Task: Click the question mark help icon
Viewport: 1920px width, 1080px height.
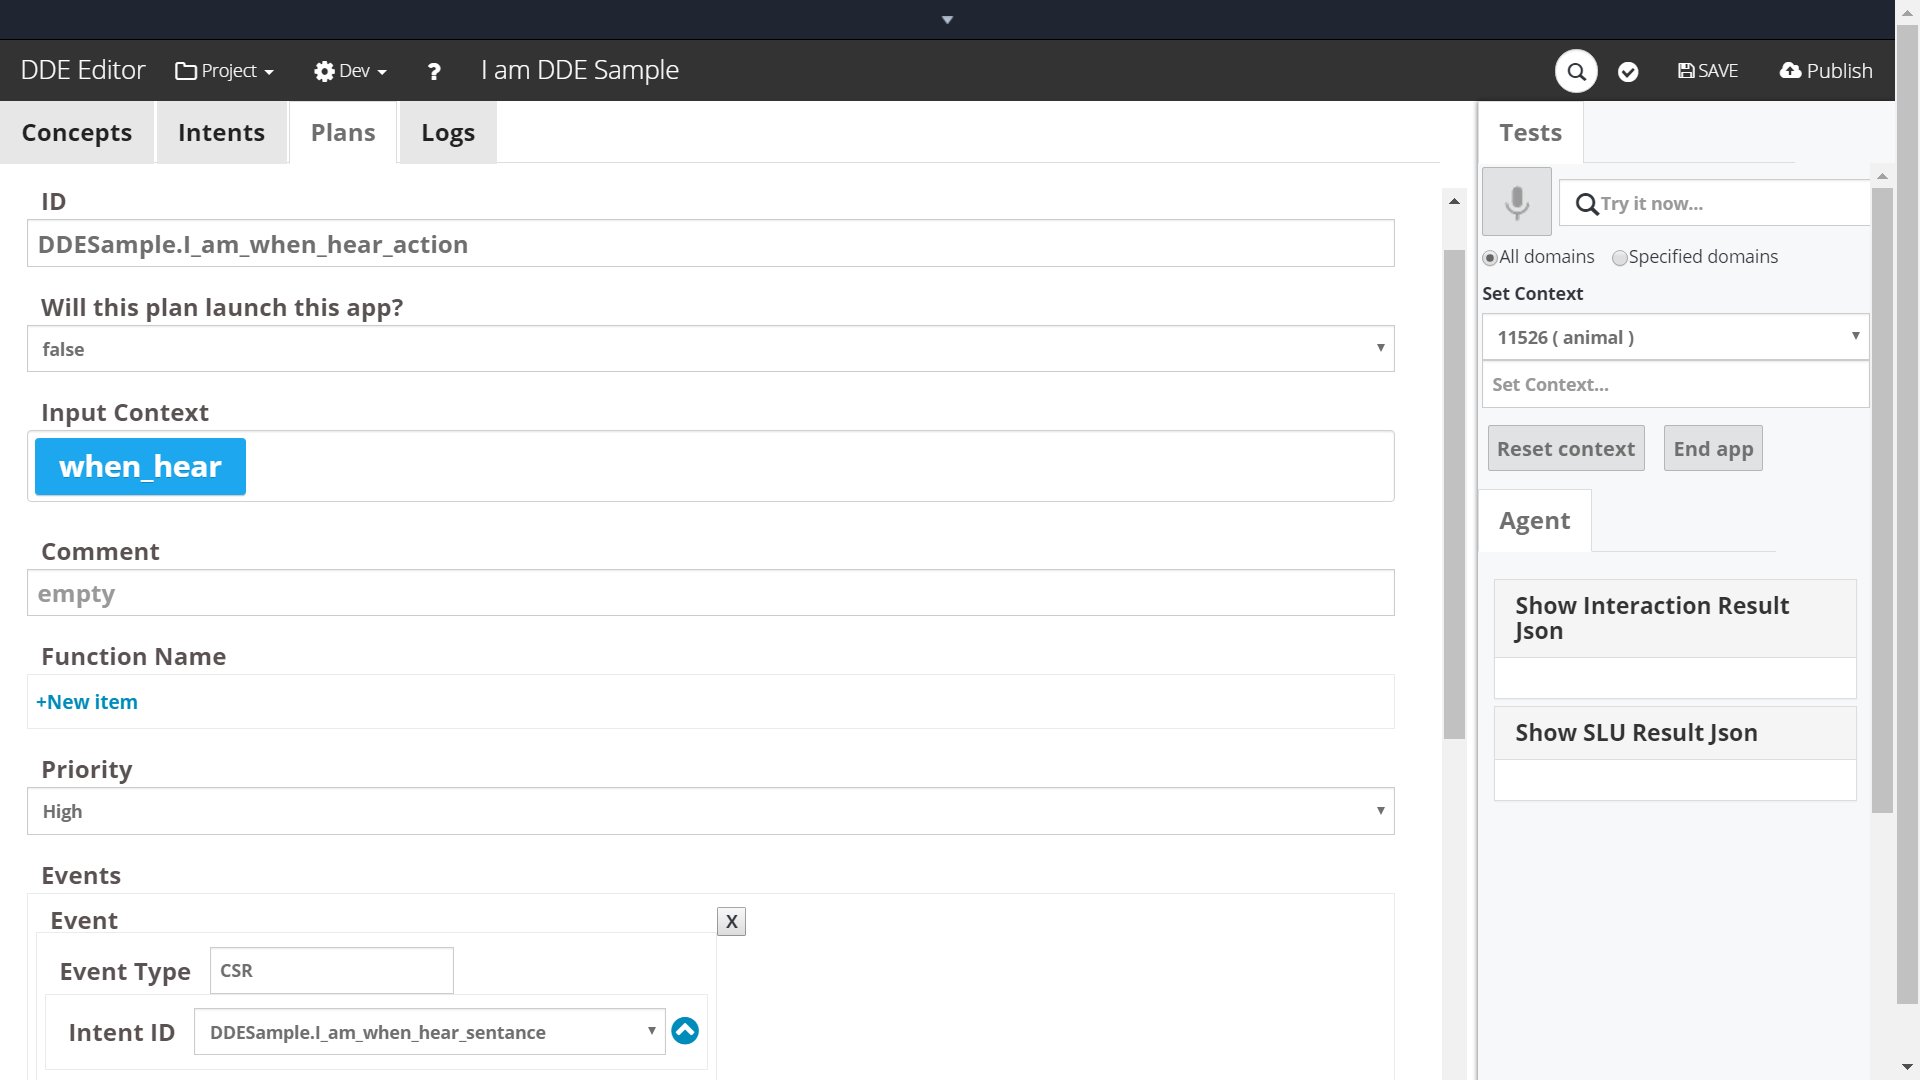Action: 434,71
